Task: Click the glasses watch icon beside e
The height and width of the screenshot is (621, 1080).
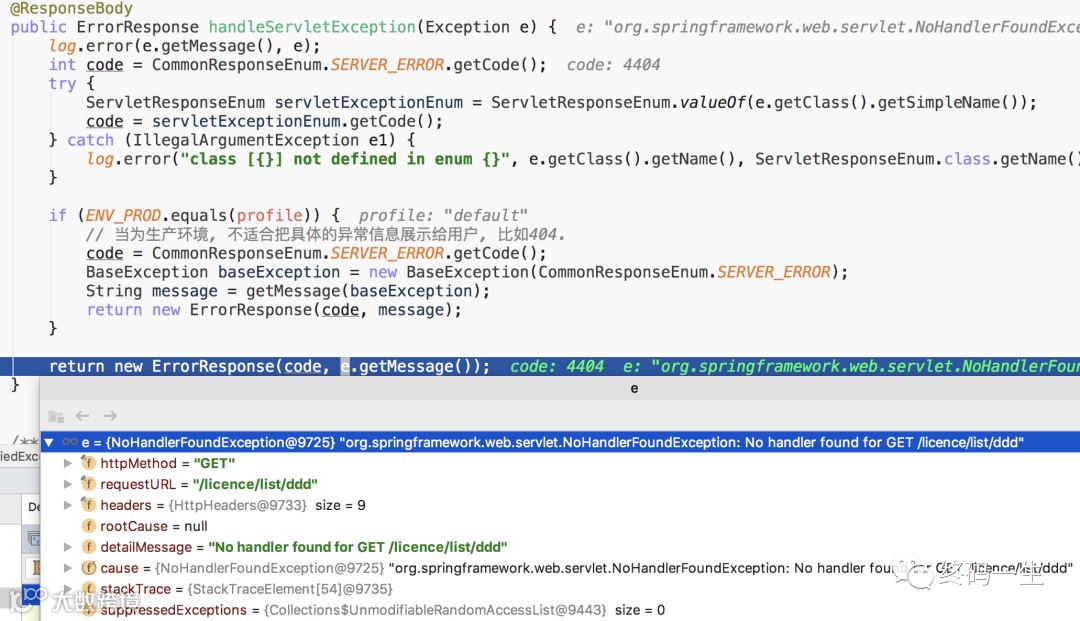Action: pyautogui.click(x=70, y=442)
